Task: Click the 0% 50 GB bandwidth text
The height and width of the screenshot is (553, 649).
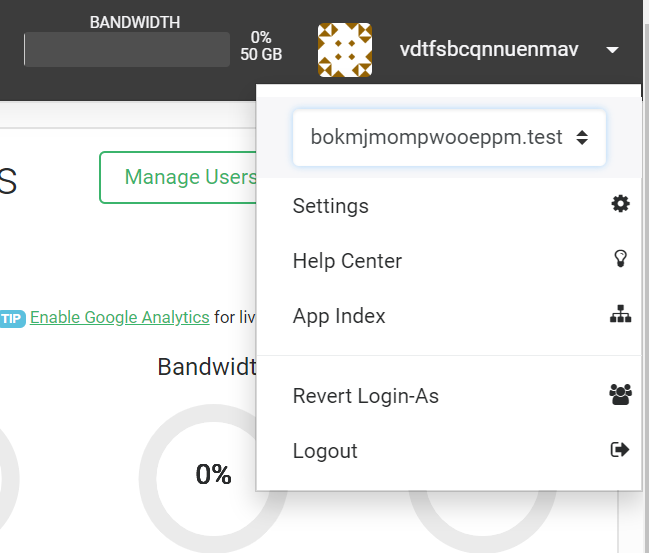Action: click(260, 46)
